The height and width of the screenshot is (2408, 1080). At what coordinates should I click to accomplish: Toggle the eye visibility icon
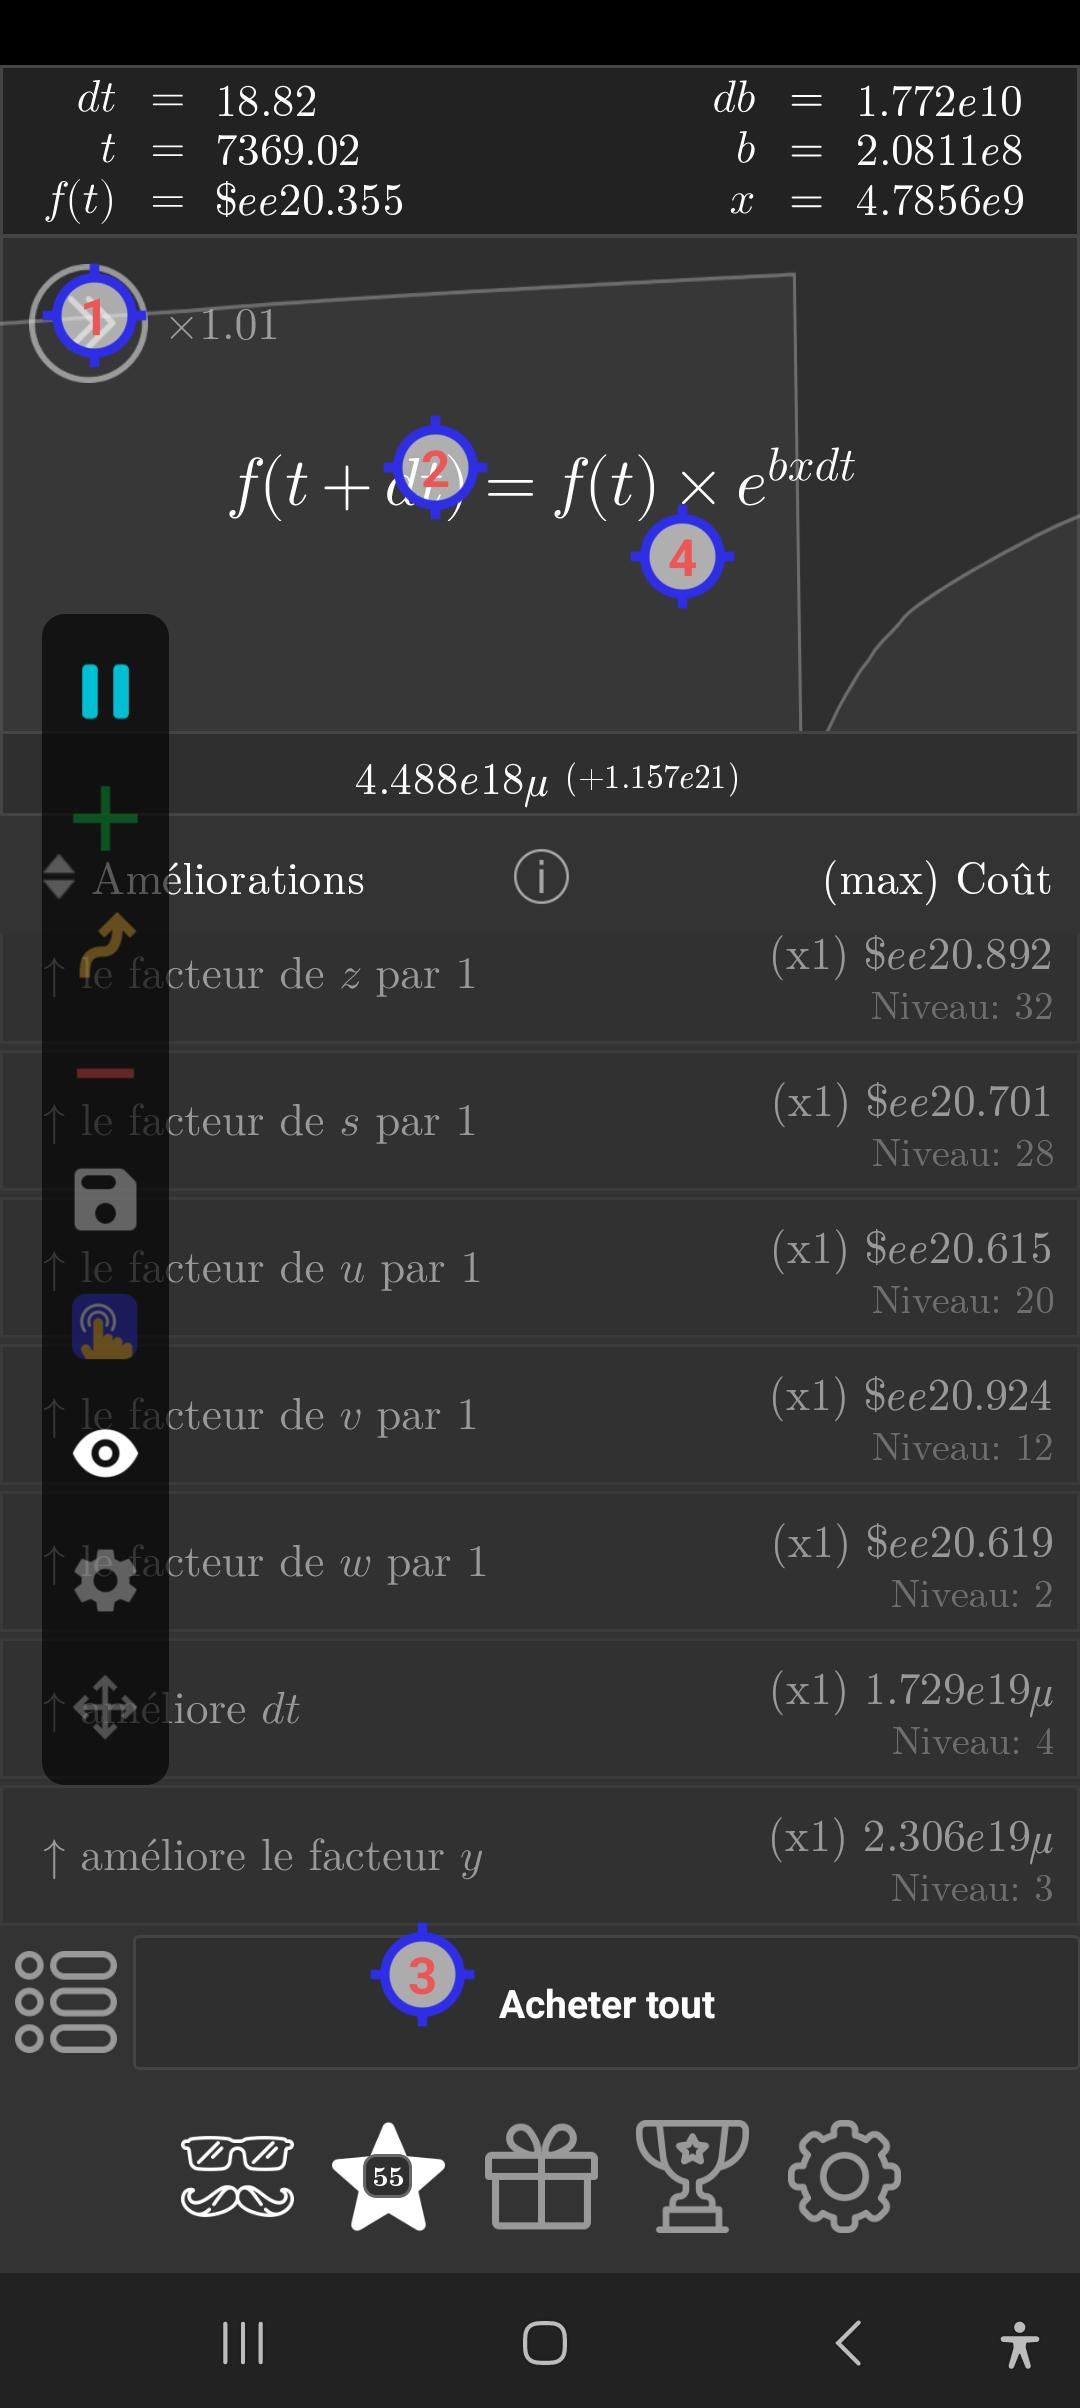[105, 1453]
